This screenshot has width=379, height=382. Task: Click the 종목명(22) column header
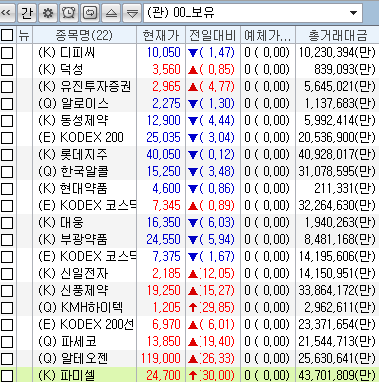tap(84, 35)
